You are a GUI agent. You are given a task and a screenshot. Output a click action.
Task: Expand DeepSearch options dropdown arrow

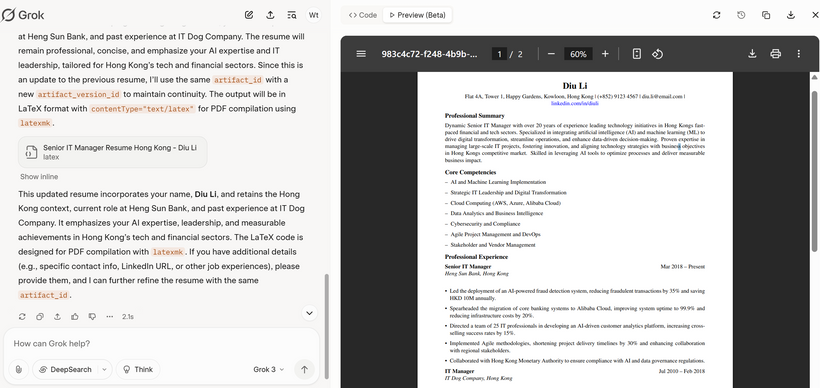click(x=105, y=369)
